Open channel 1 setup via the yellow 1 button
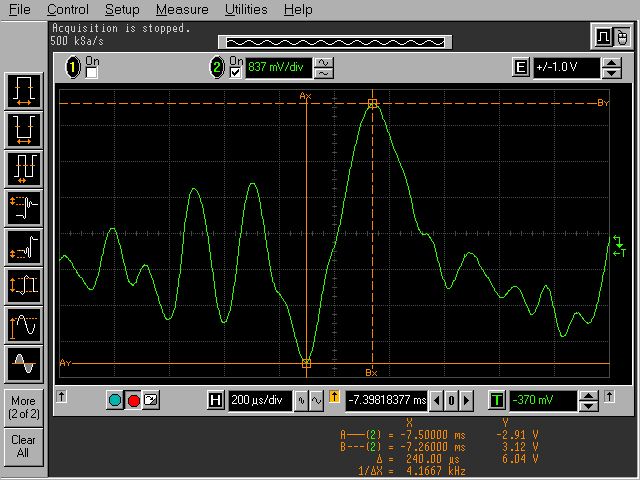640x480 pixels. (x=73, y=67)
